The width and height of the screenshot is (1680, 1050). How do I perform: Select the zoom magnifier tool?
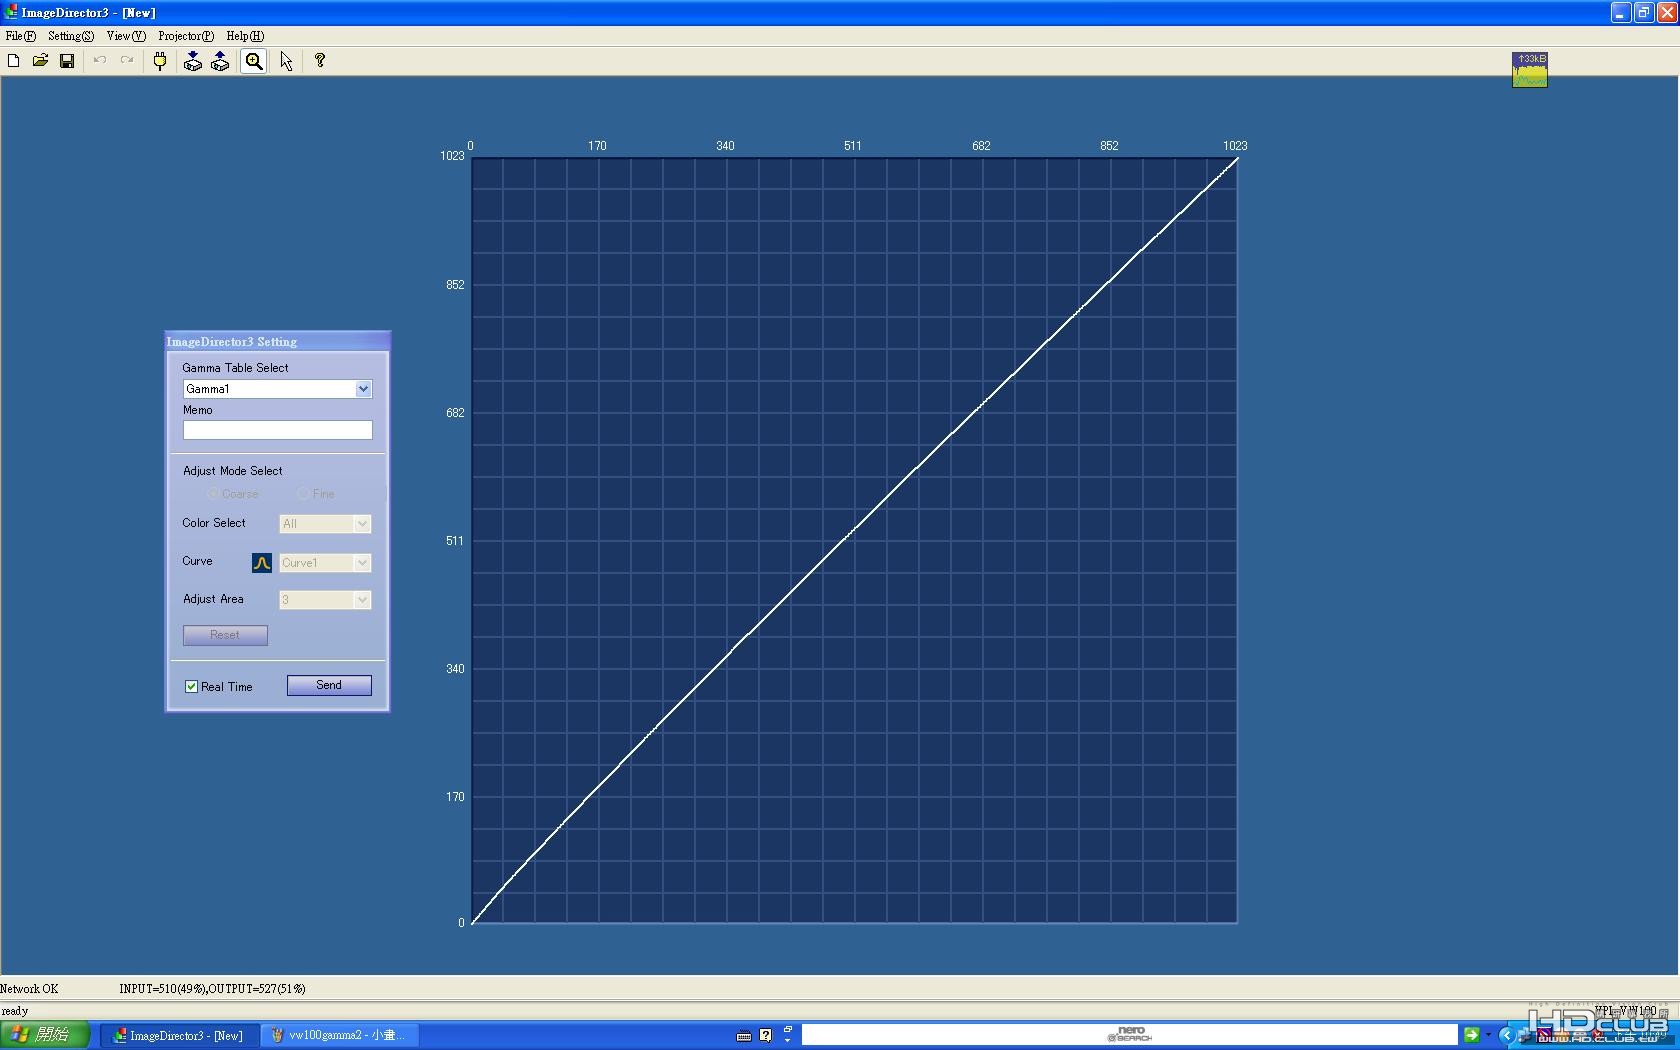tap(254, 61)
